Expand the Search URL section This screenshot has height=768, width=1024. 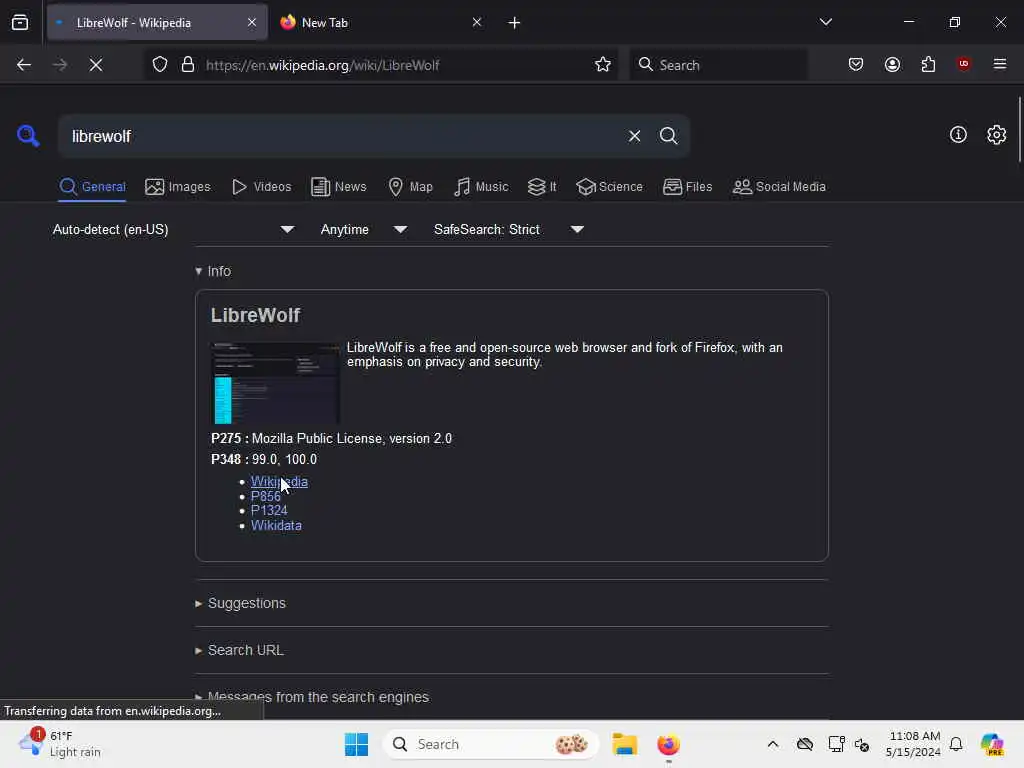(239, 650)
